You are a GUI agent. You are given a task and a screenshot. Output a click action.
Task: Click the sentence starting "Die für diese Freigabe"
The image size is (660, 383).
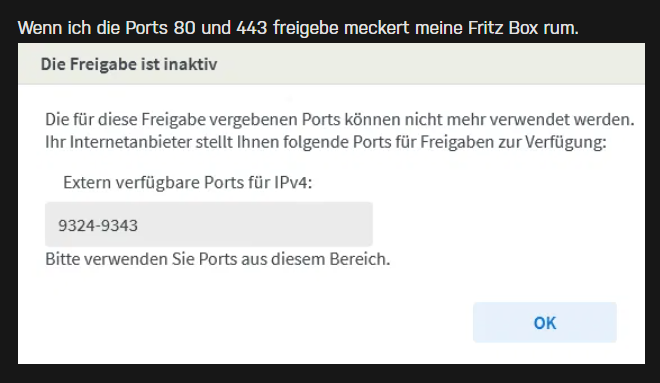pyautogui.click(x=340, y=119)
